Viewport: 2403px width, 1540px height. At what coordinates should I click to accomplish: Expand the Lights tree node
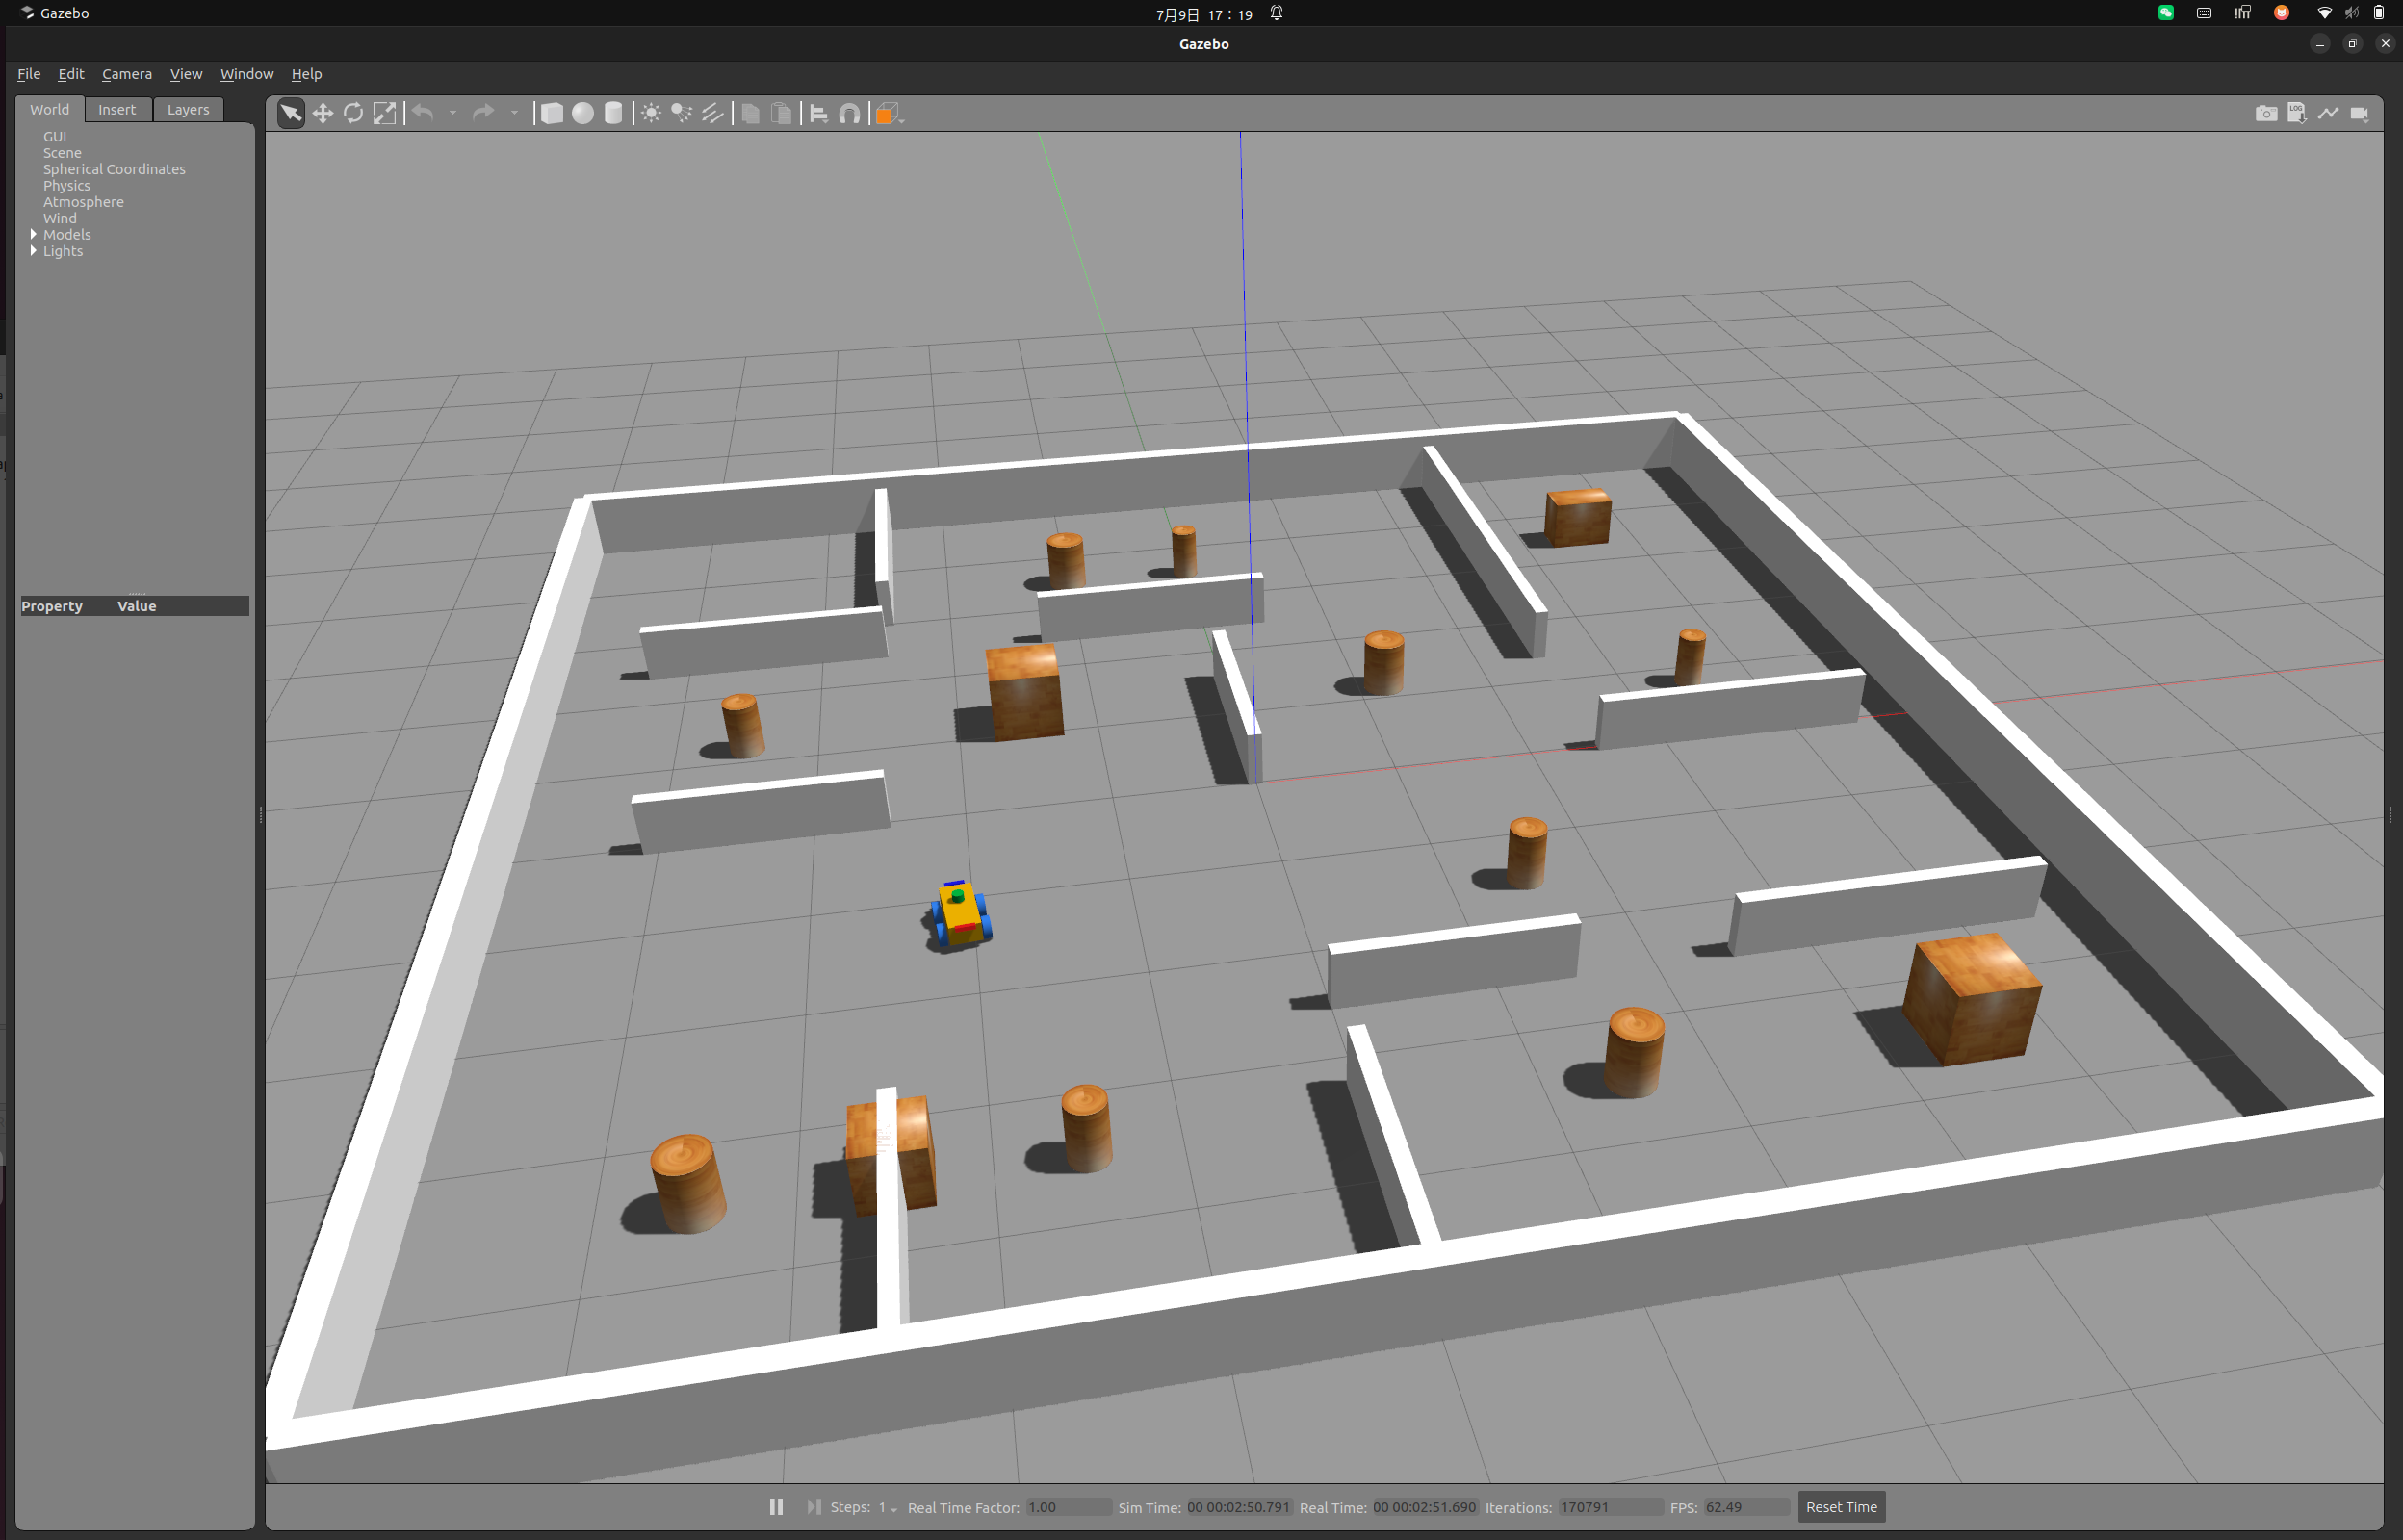click(x=34, y=250)
